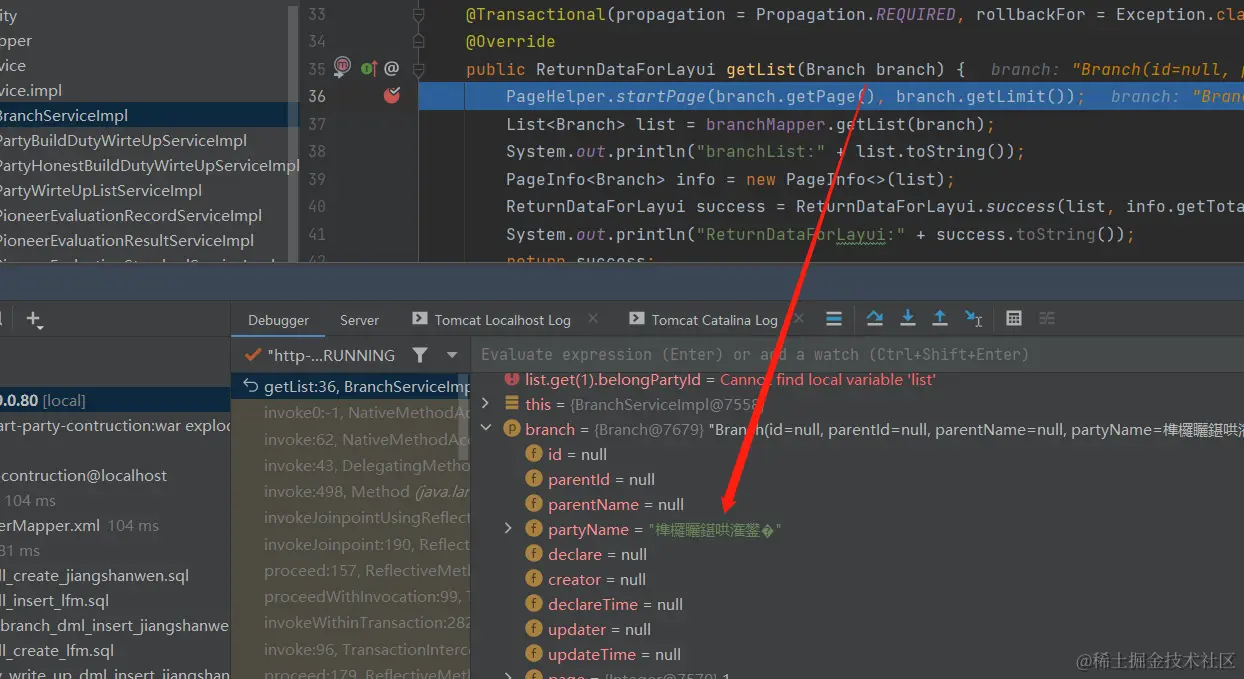The image size is (1244, 679).
Task: Click the Step Over debugger icon
Action: point(875,319)
